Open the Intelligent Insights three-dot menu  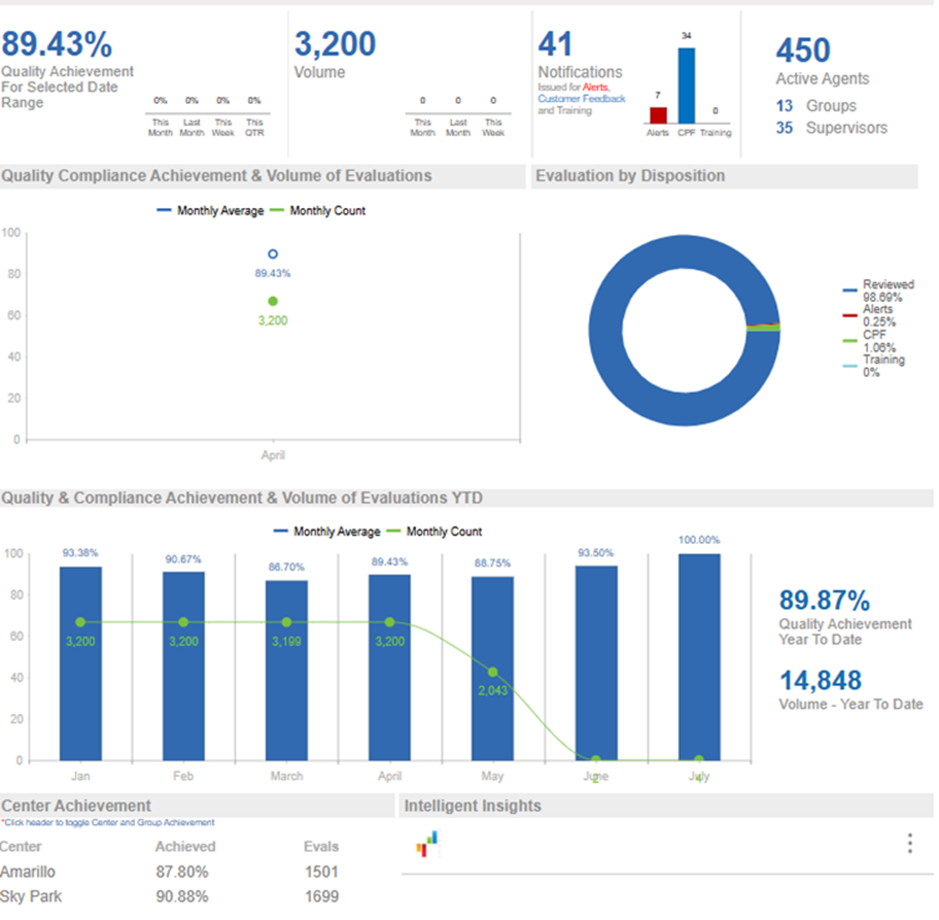coord(909,844)
